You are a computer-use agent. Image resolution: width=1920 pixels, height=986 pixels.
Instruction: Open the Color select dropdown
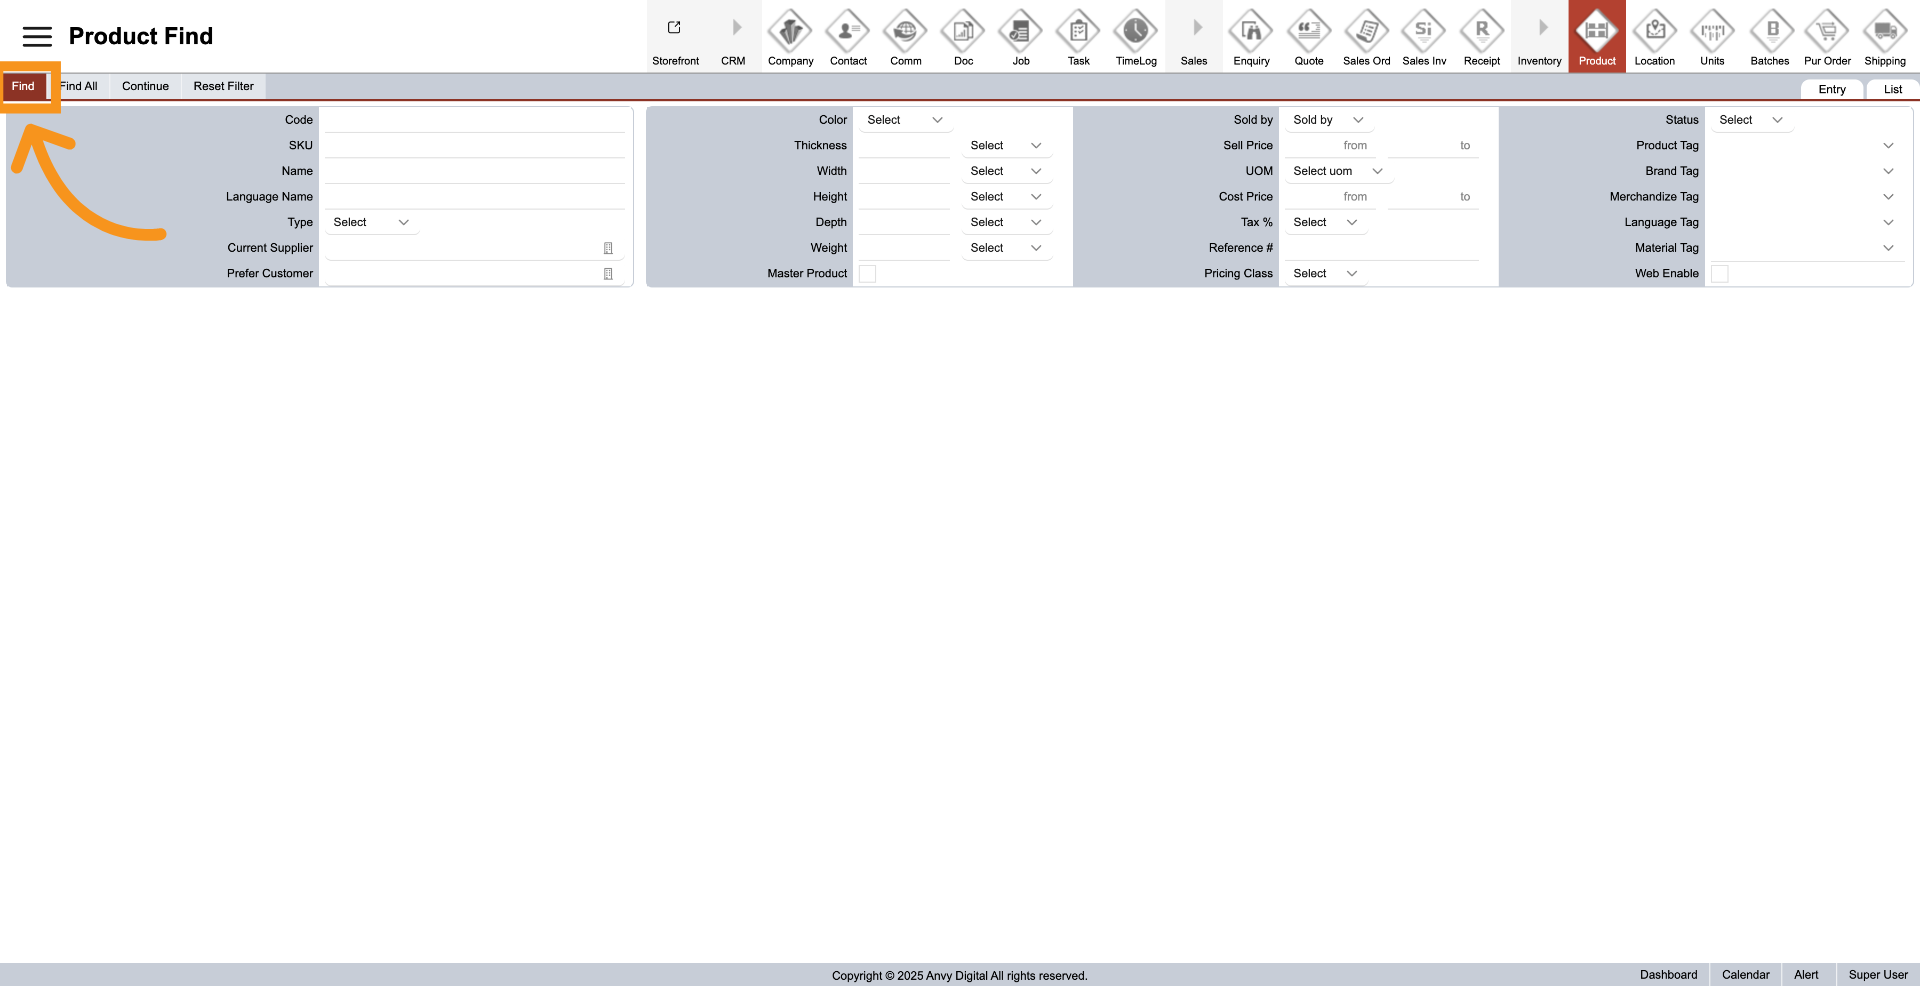click(904, 120)
